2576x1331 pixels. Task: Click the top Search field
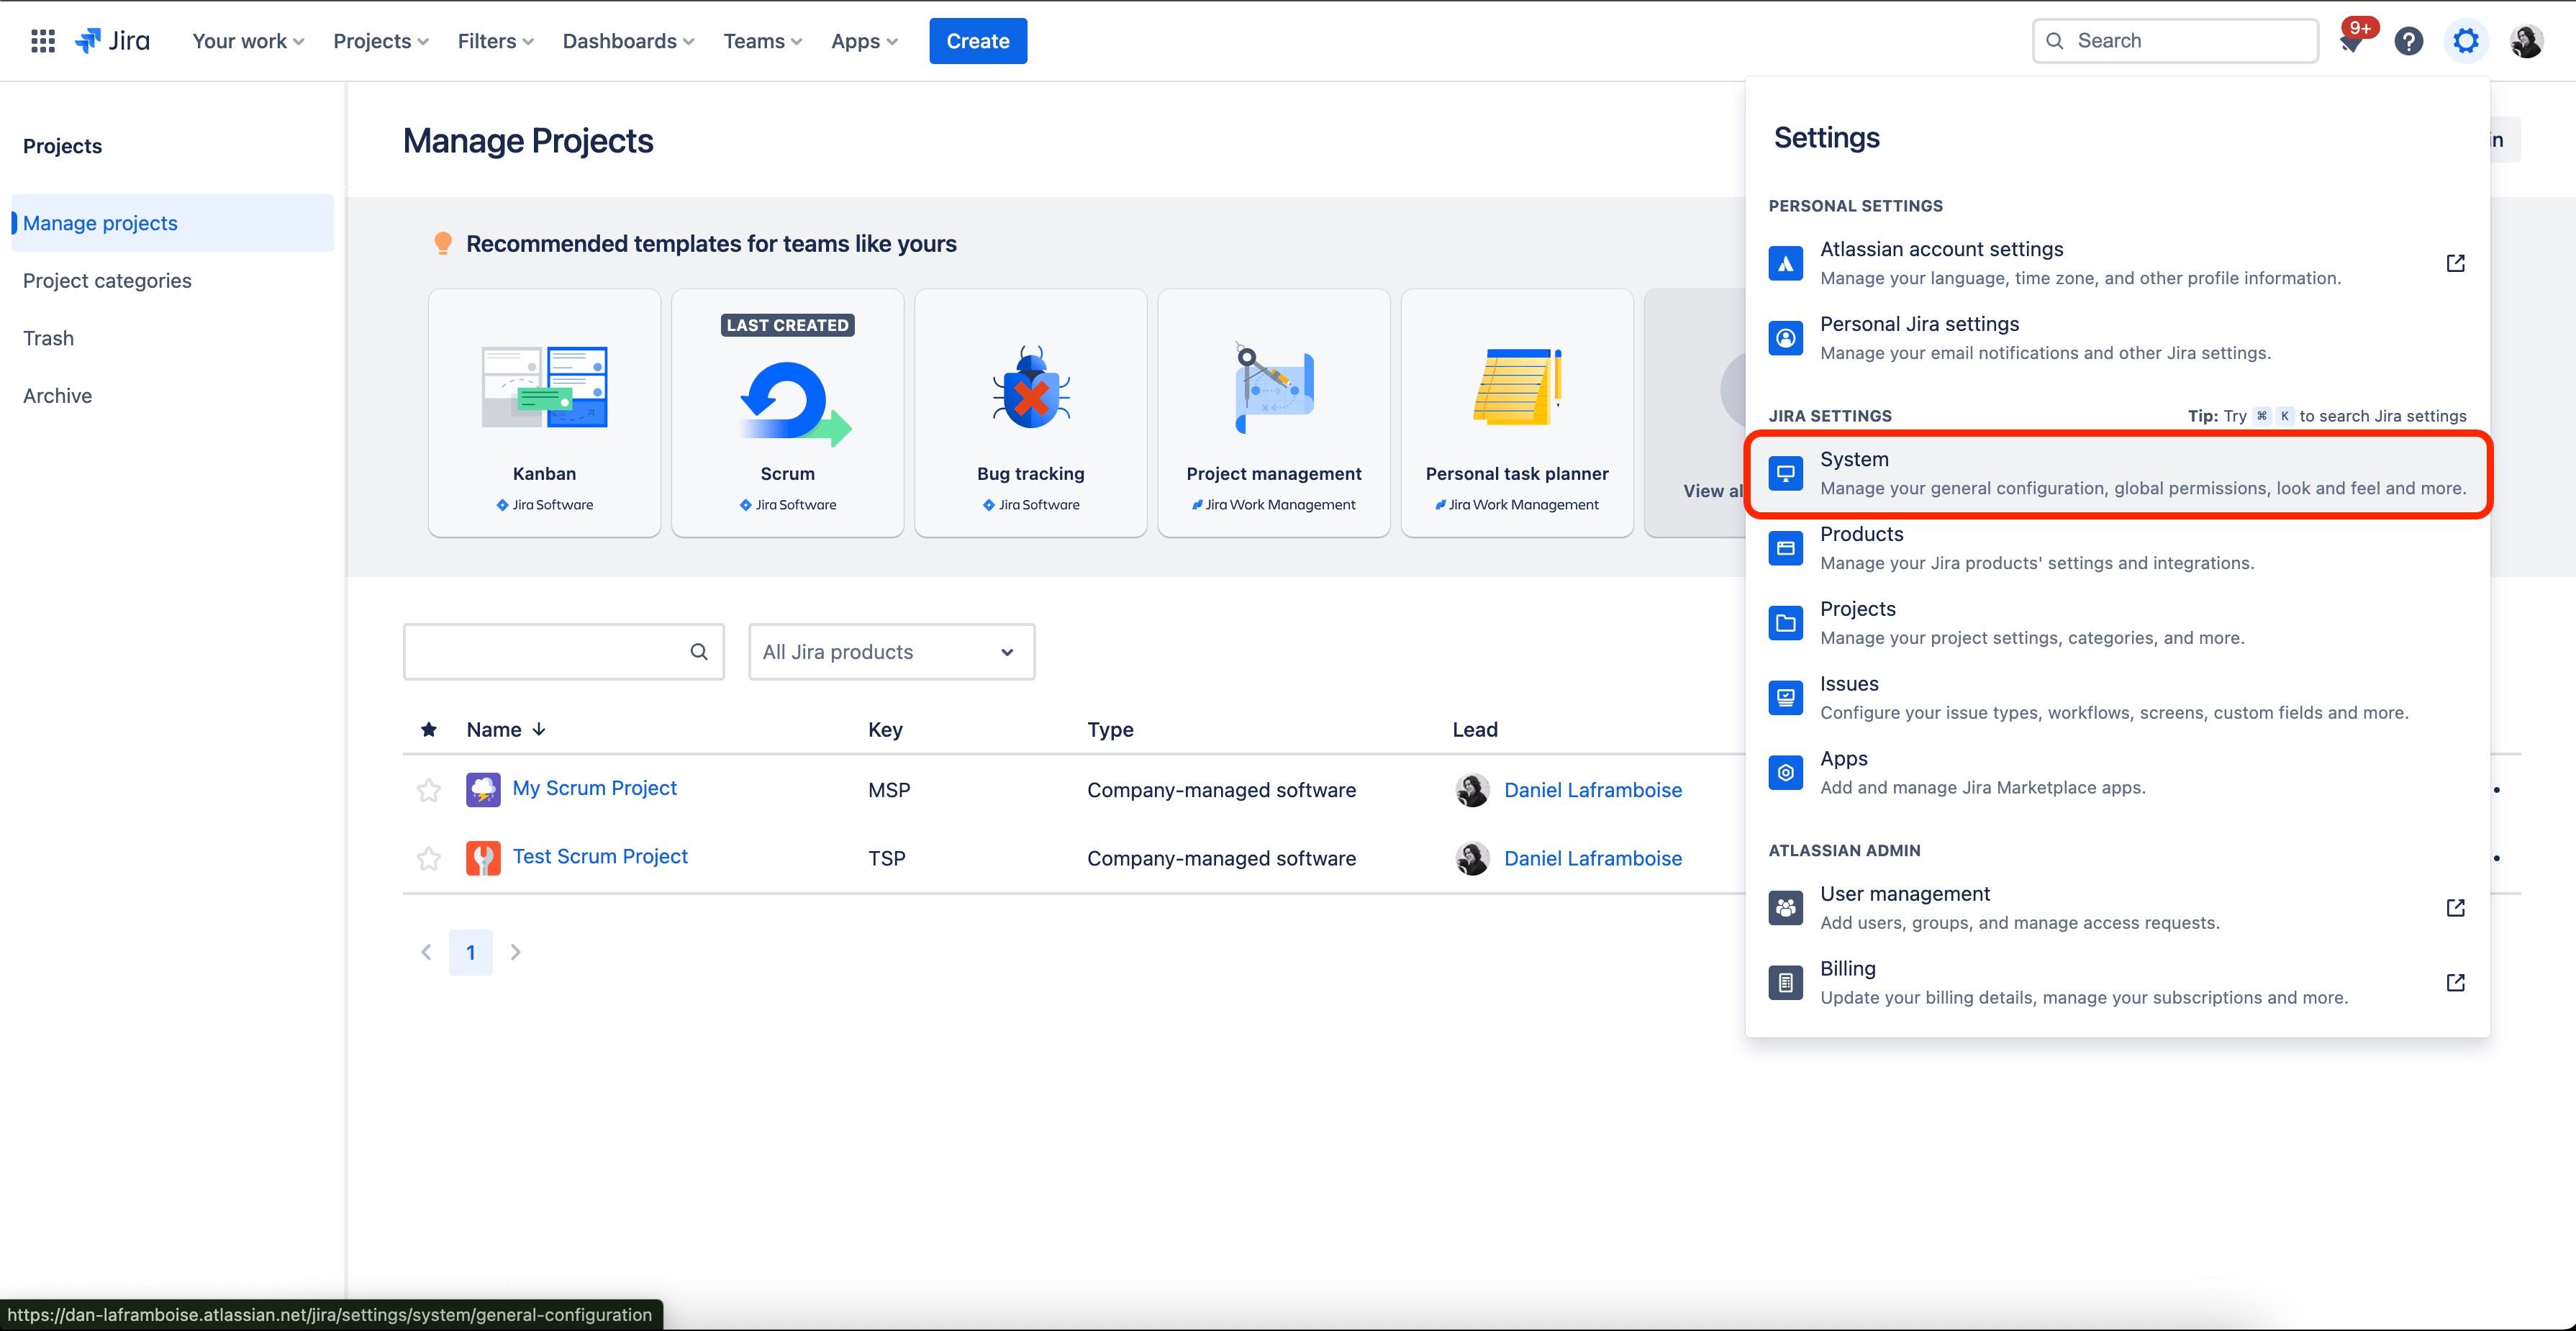(2175, 41)
